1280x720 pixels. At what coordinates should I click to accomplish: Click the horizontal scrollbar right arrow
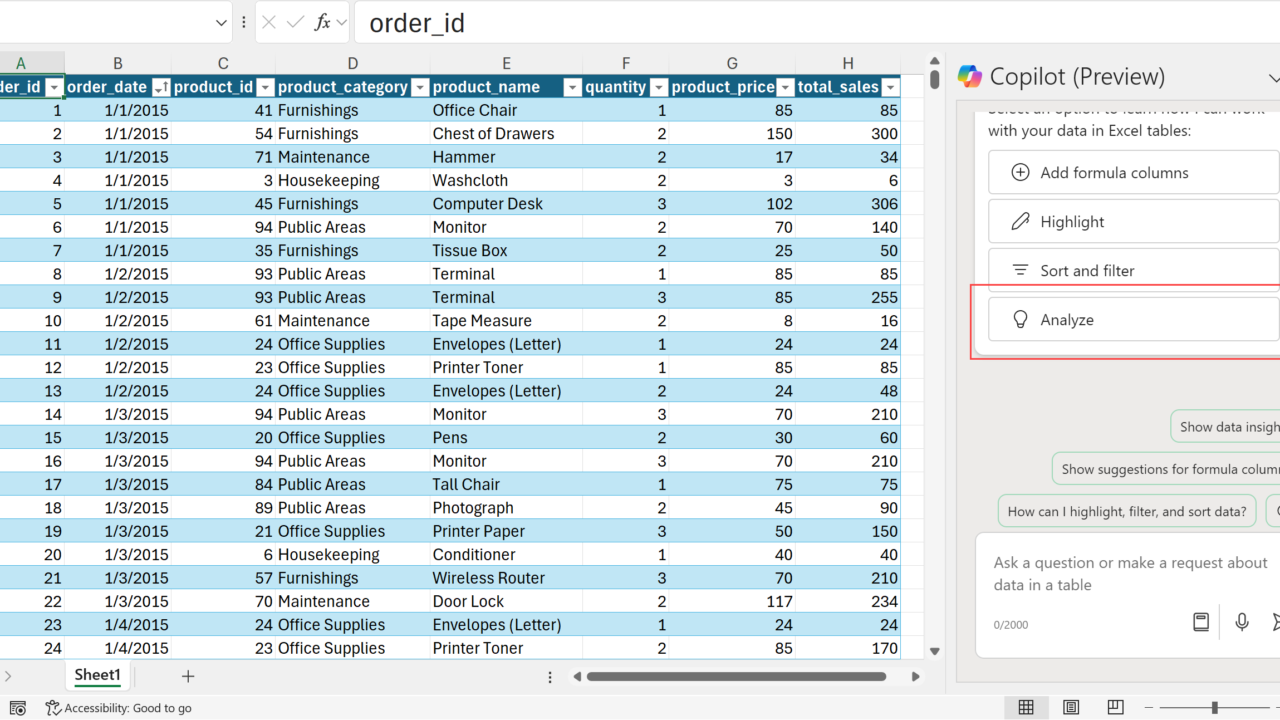(915, 677)
